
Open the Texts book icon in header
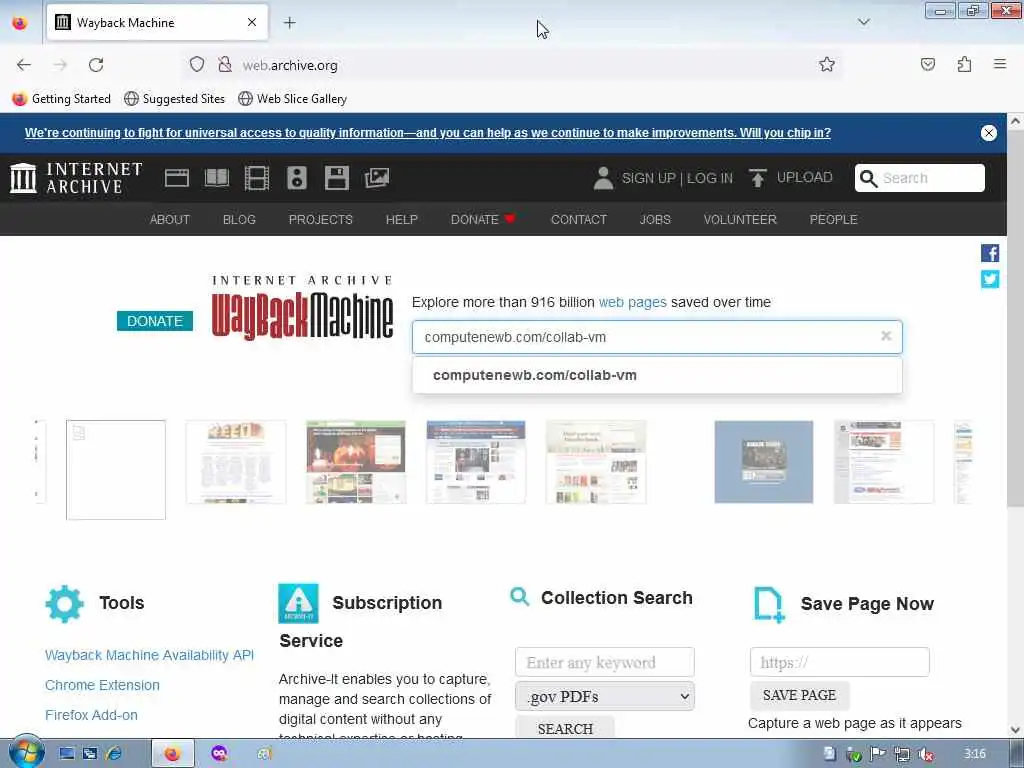pos(217,178)
